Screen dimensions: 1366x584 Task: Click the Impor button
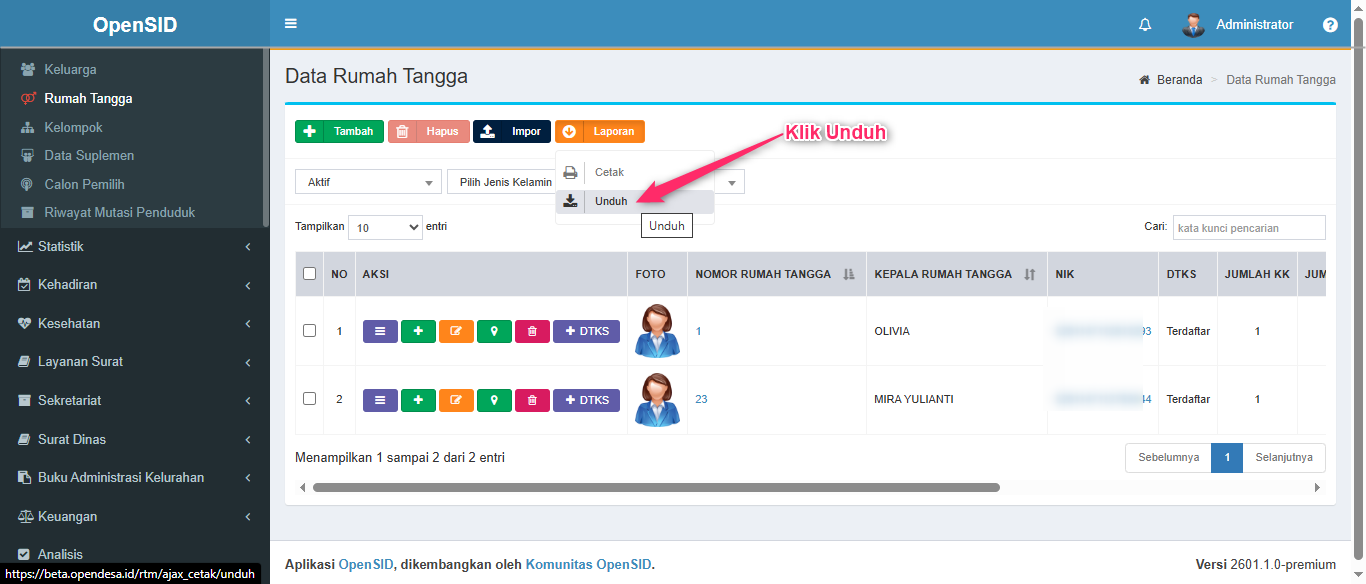click(511, 131)
